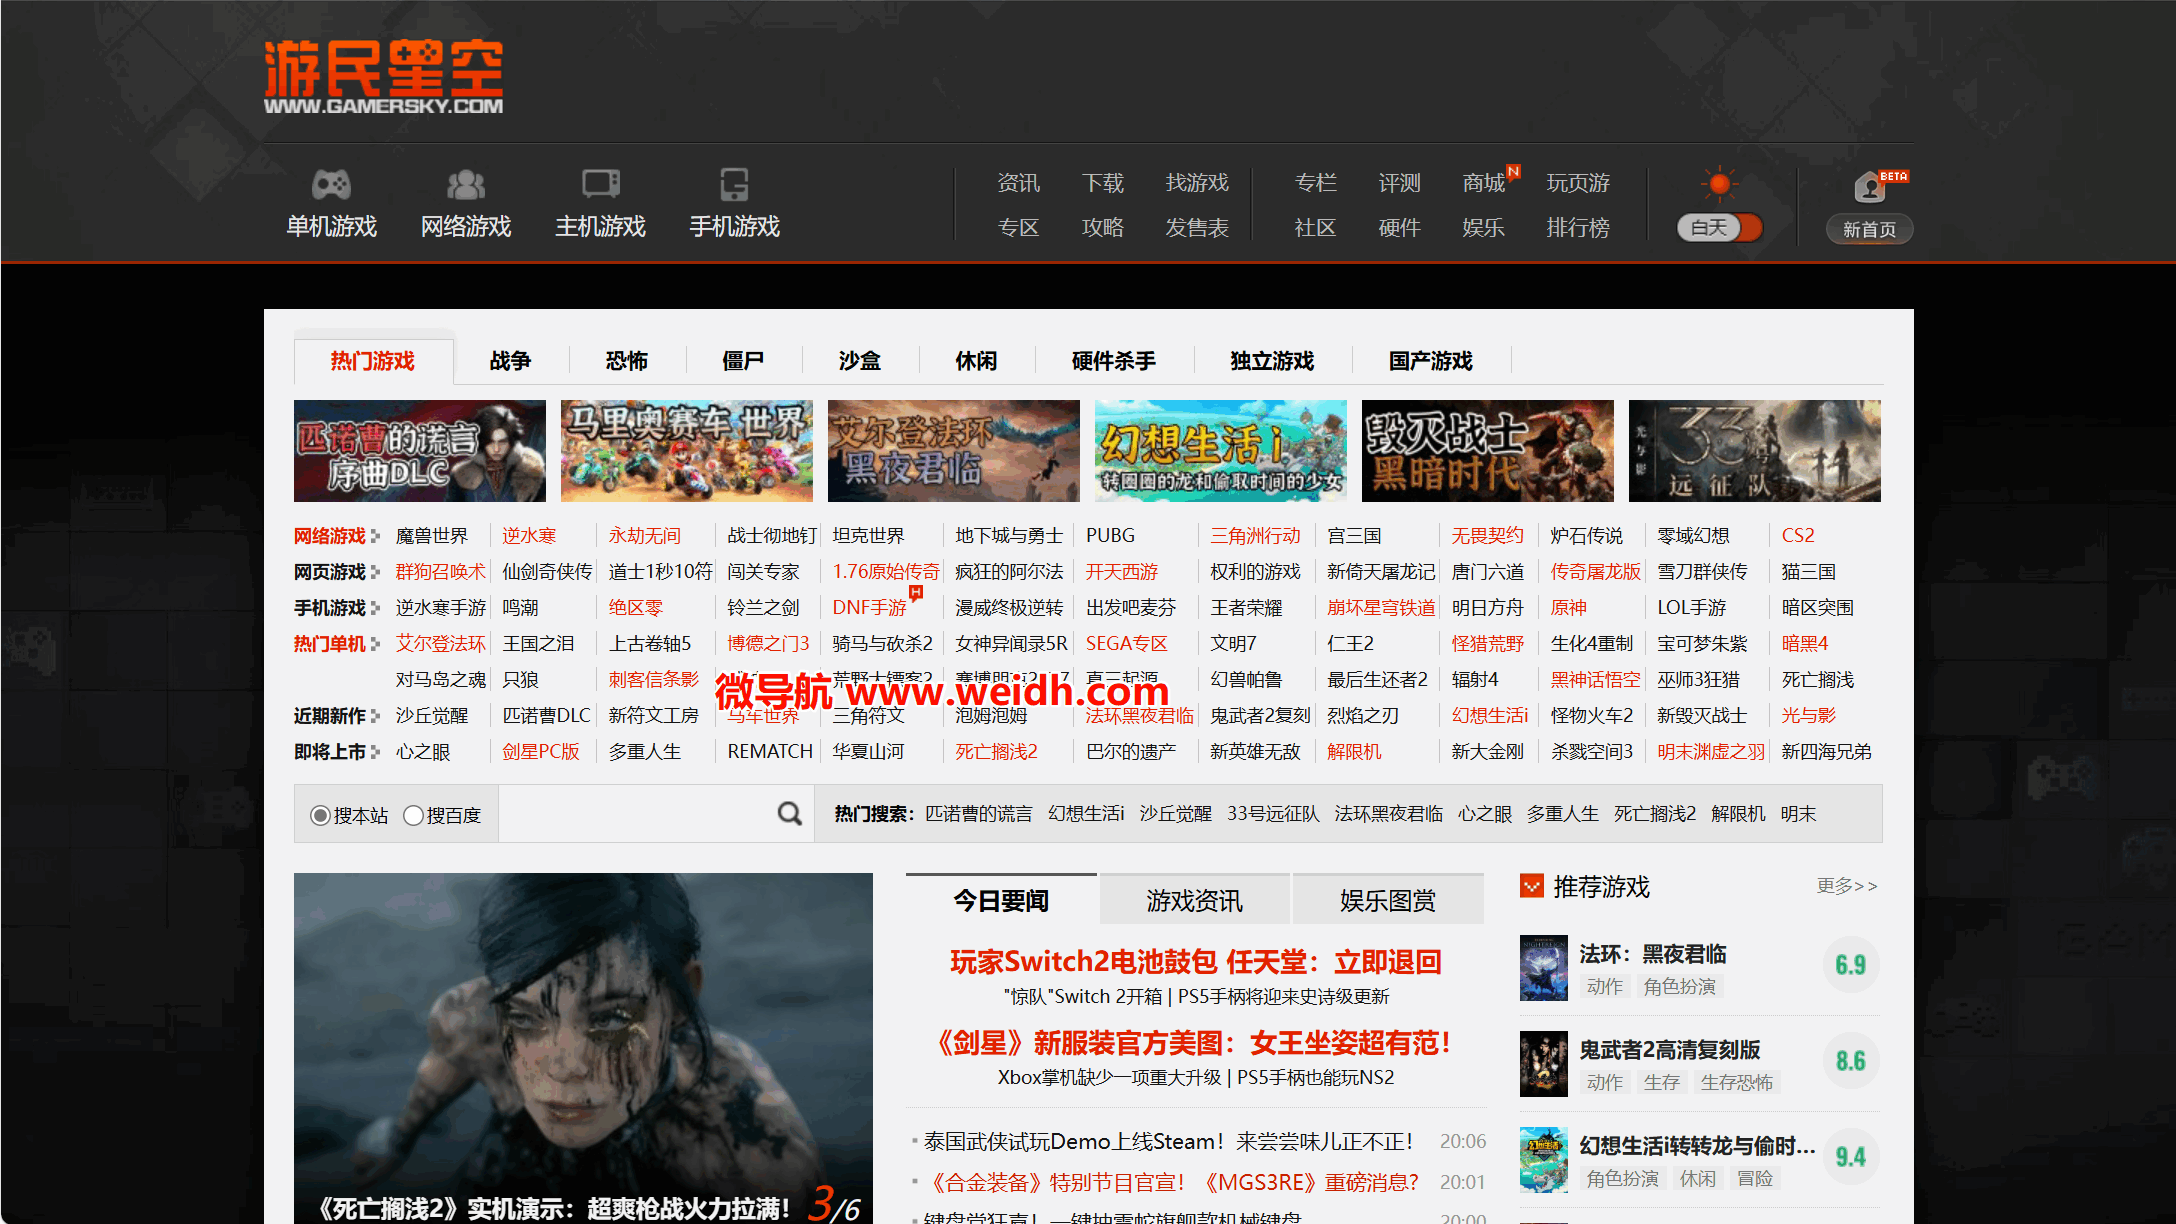Click the 发售表 nav link
This screenshot has width=2176, height=1224.
click(1197, 228)
